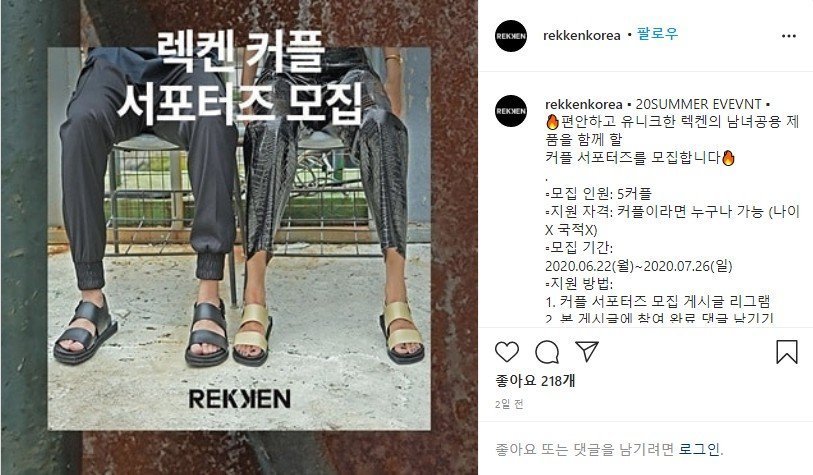Click the rekkenkorea username starting the caption

(584, 104)
